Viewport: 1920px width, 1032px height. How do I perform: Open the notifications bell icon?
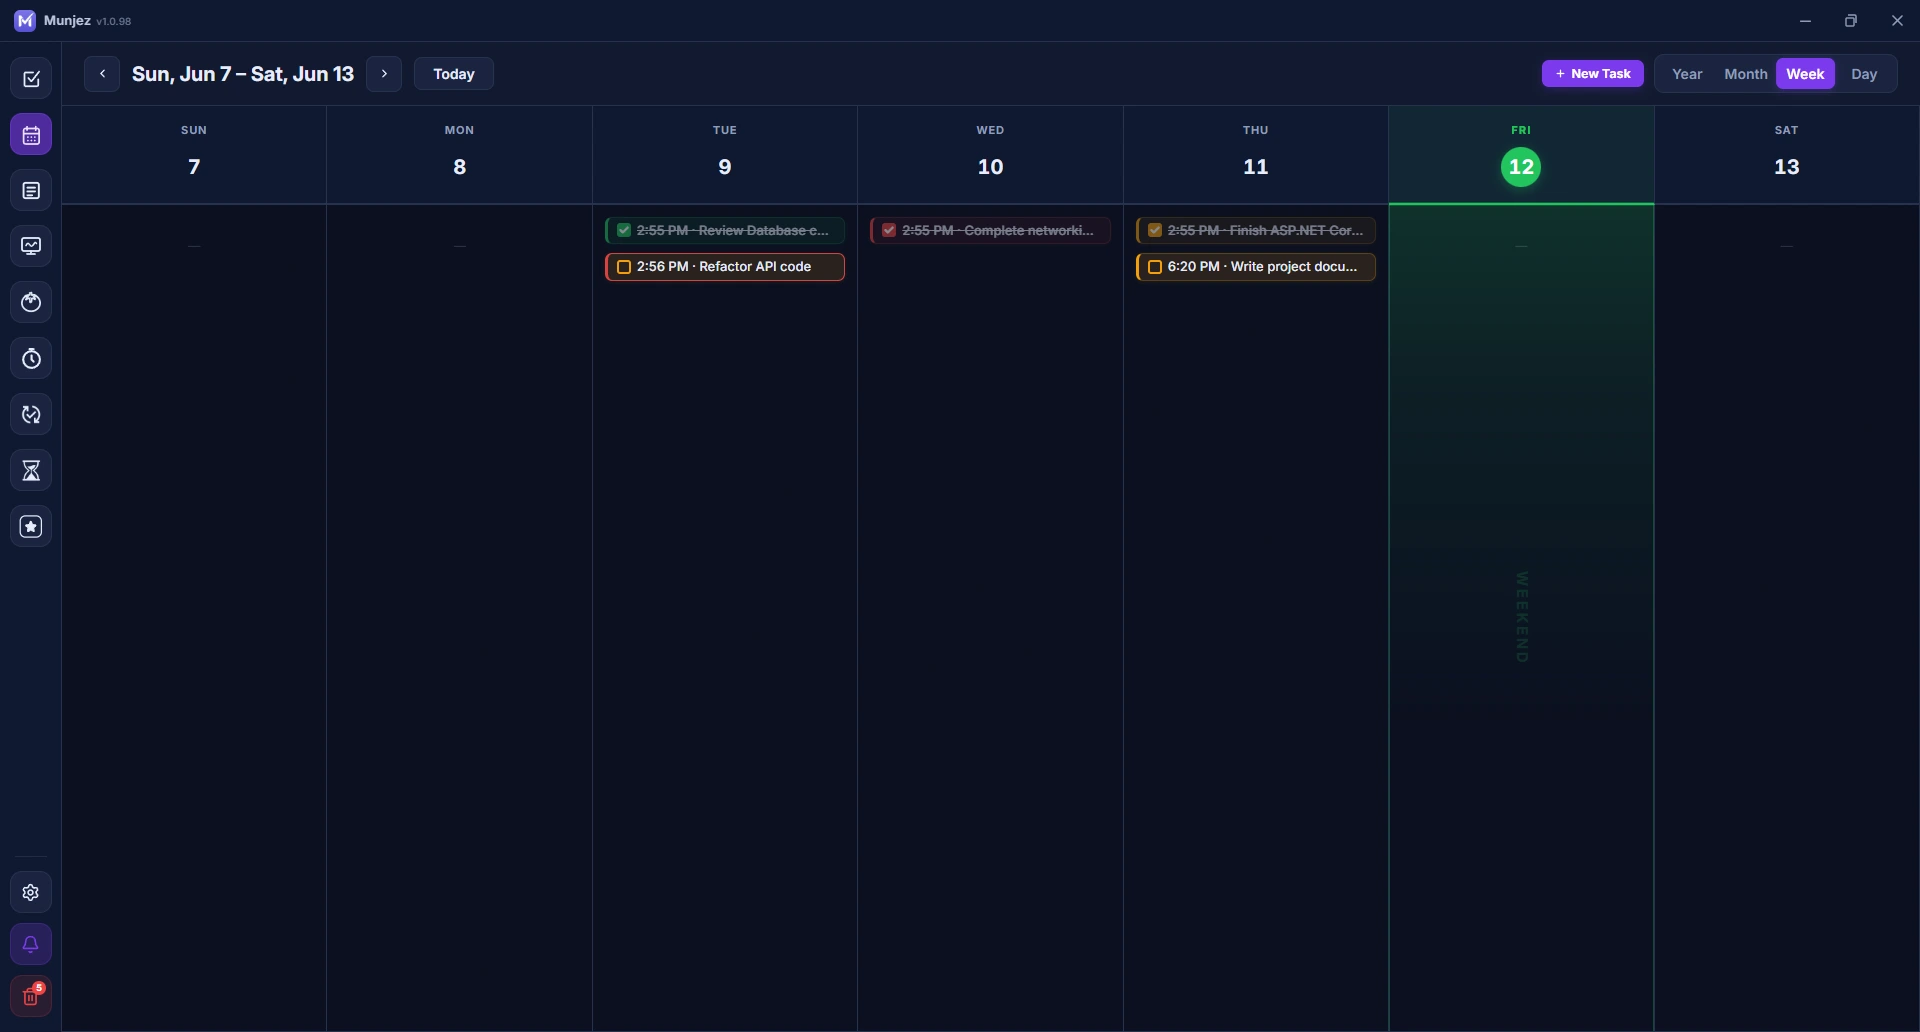pos(31,945)
